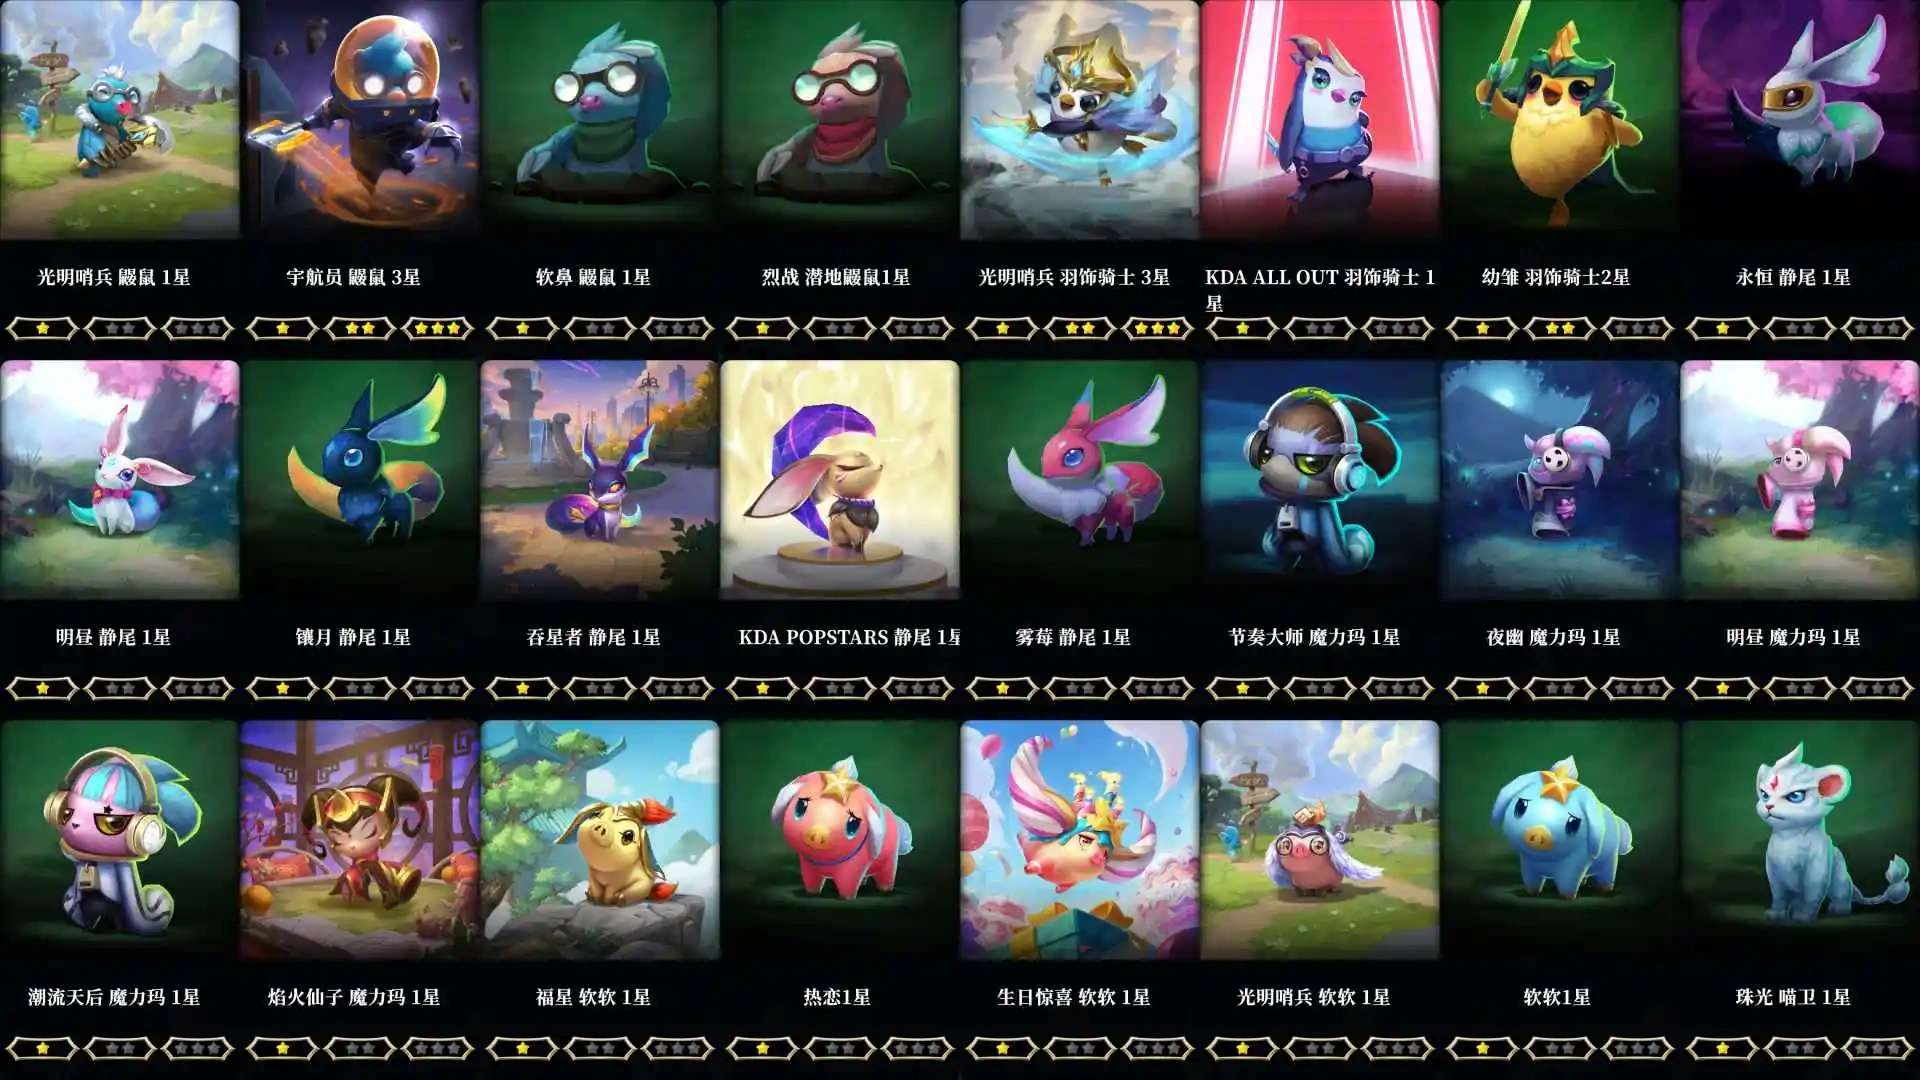Open the KDA POPSTARS 静尾 portrait
Screen dimensions: 1920x1080
point(840,480)
